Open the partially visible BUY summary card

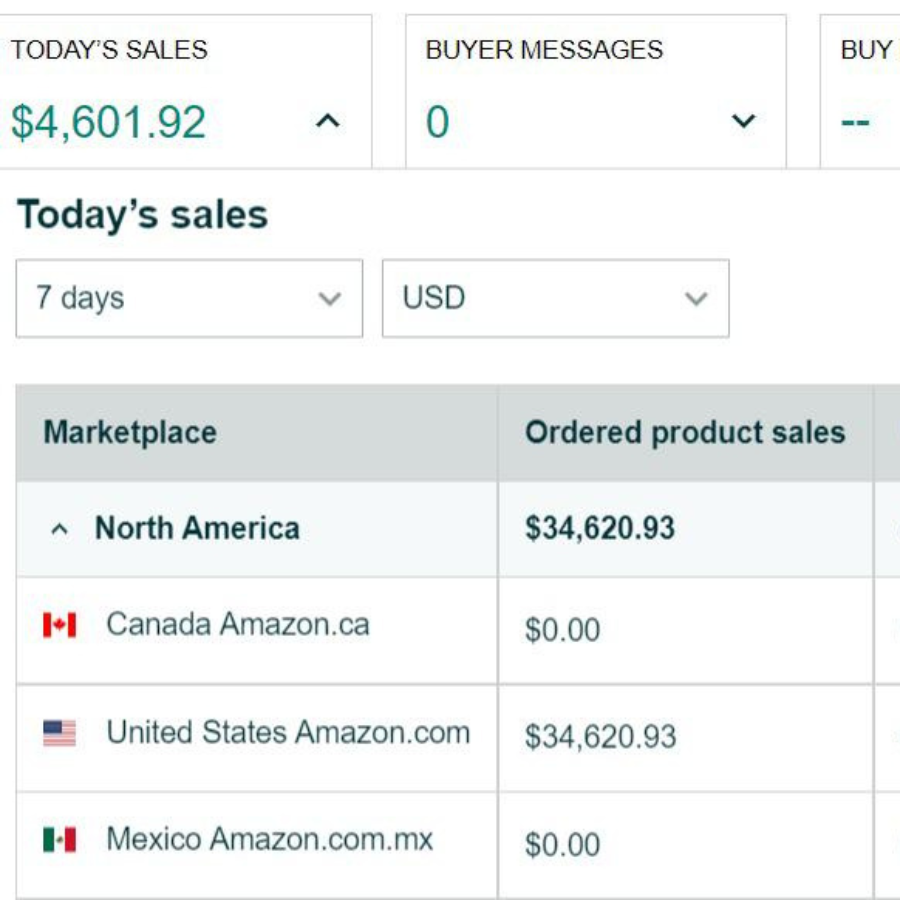[x=860, y=92]
